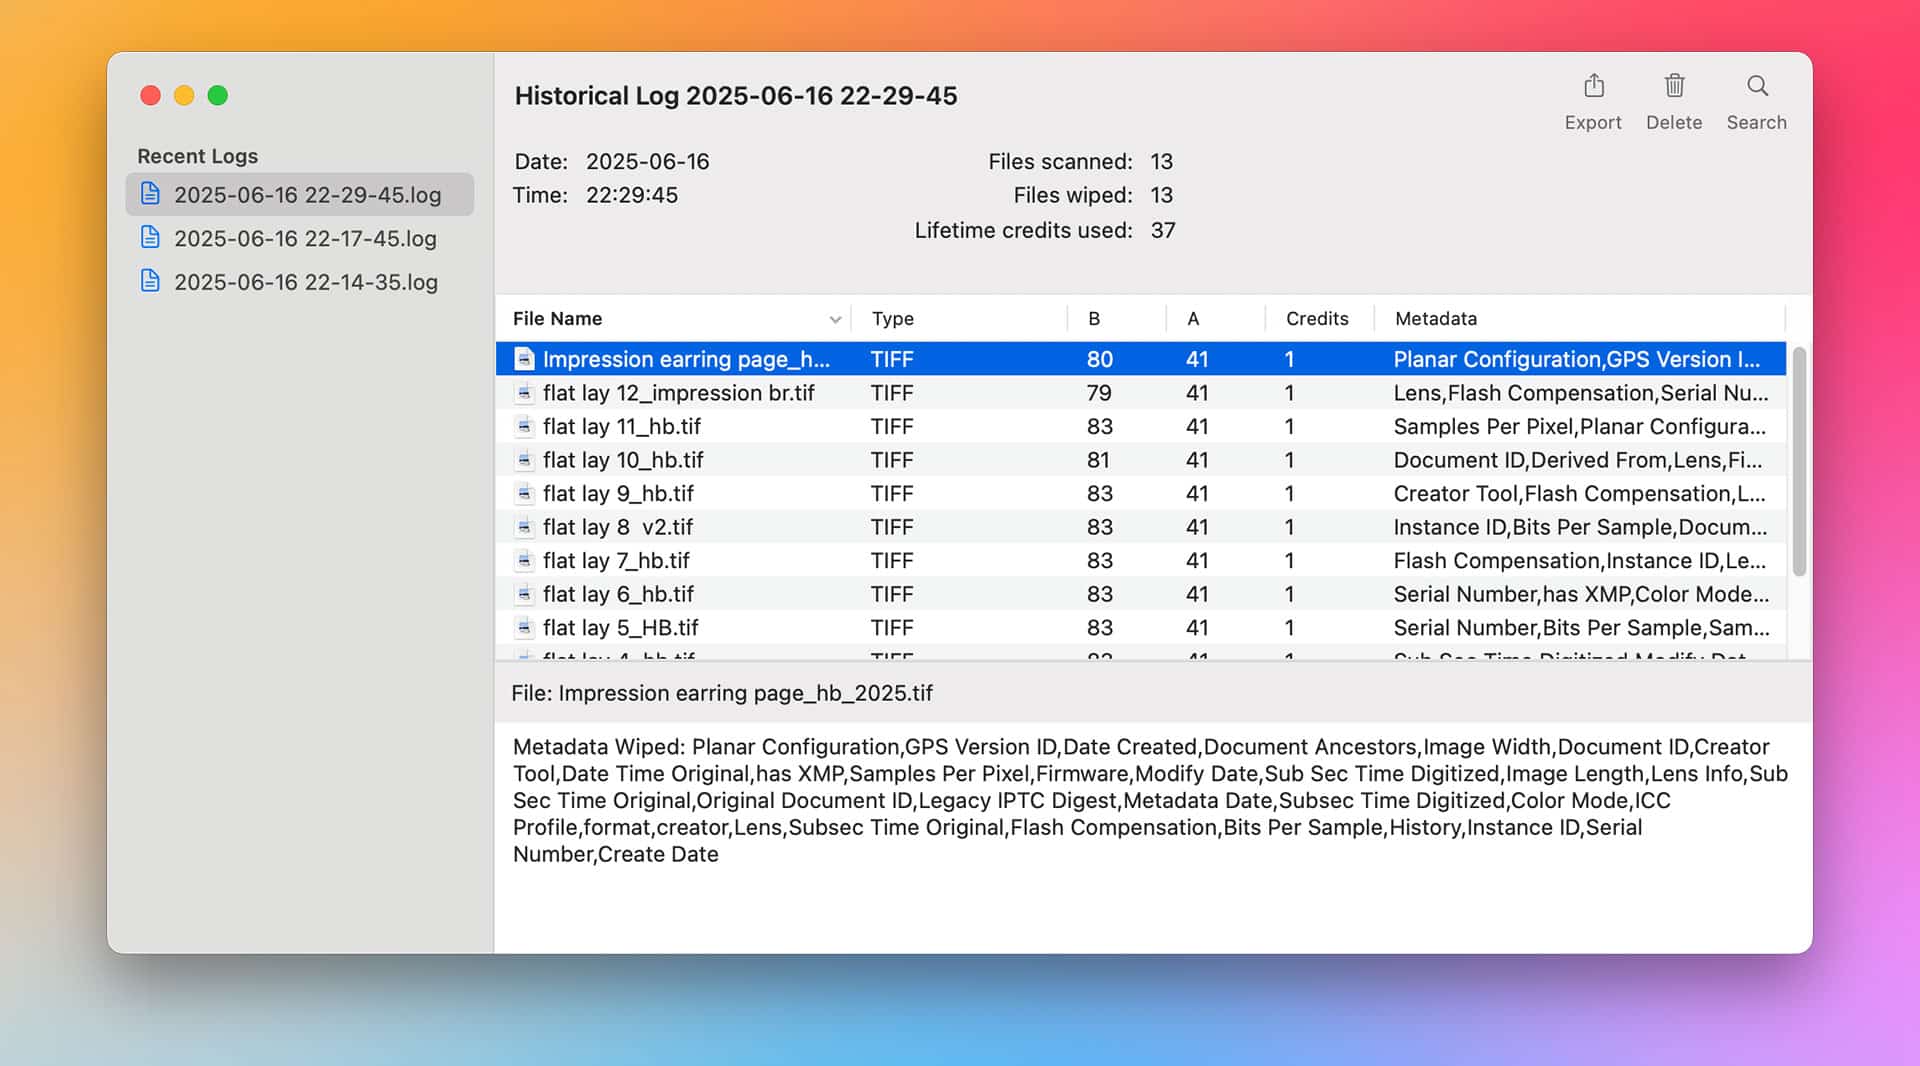Sort table by Credits column header
1920x1066 pixels.
coord(1319,318)
